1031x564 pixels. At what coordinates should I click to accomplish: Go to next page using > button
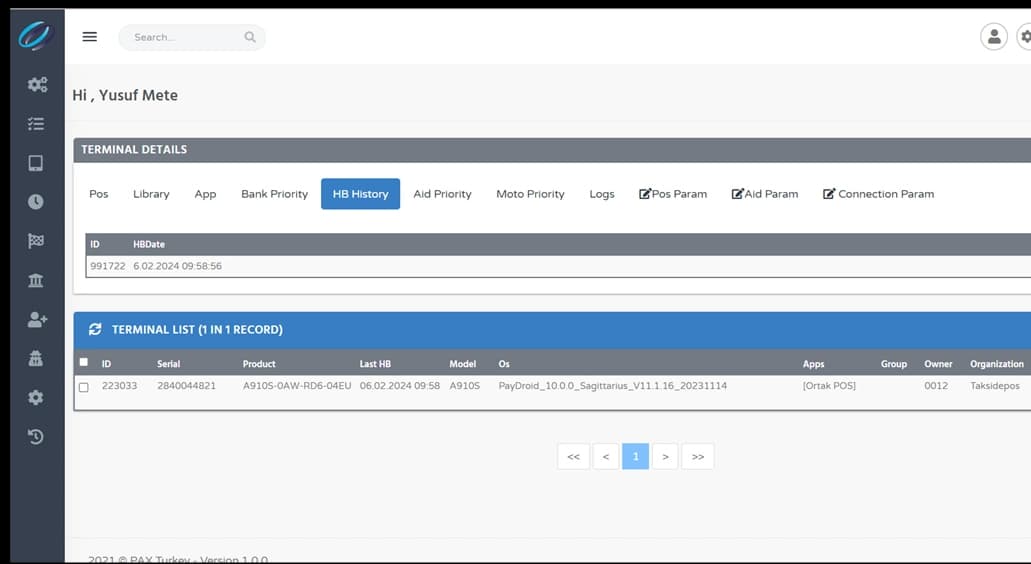[x=665, y=457]
